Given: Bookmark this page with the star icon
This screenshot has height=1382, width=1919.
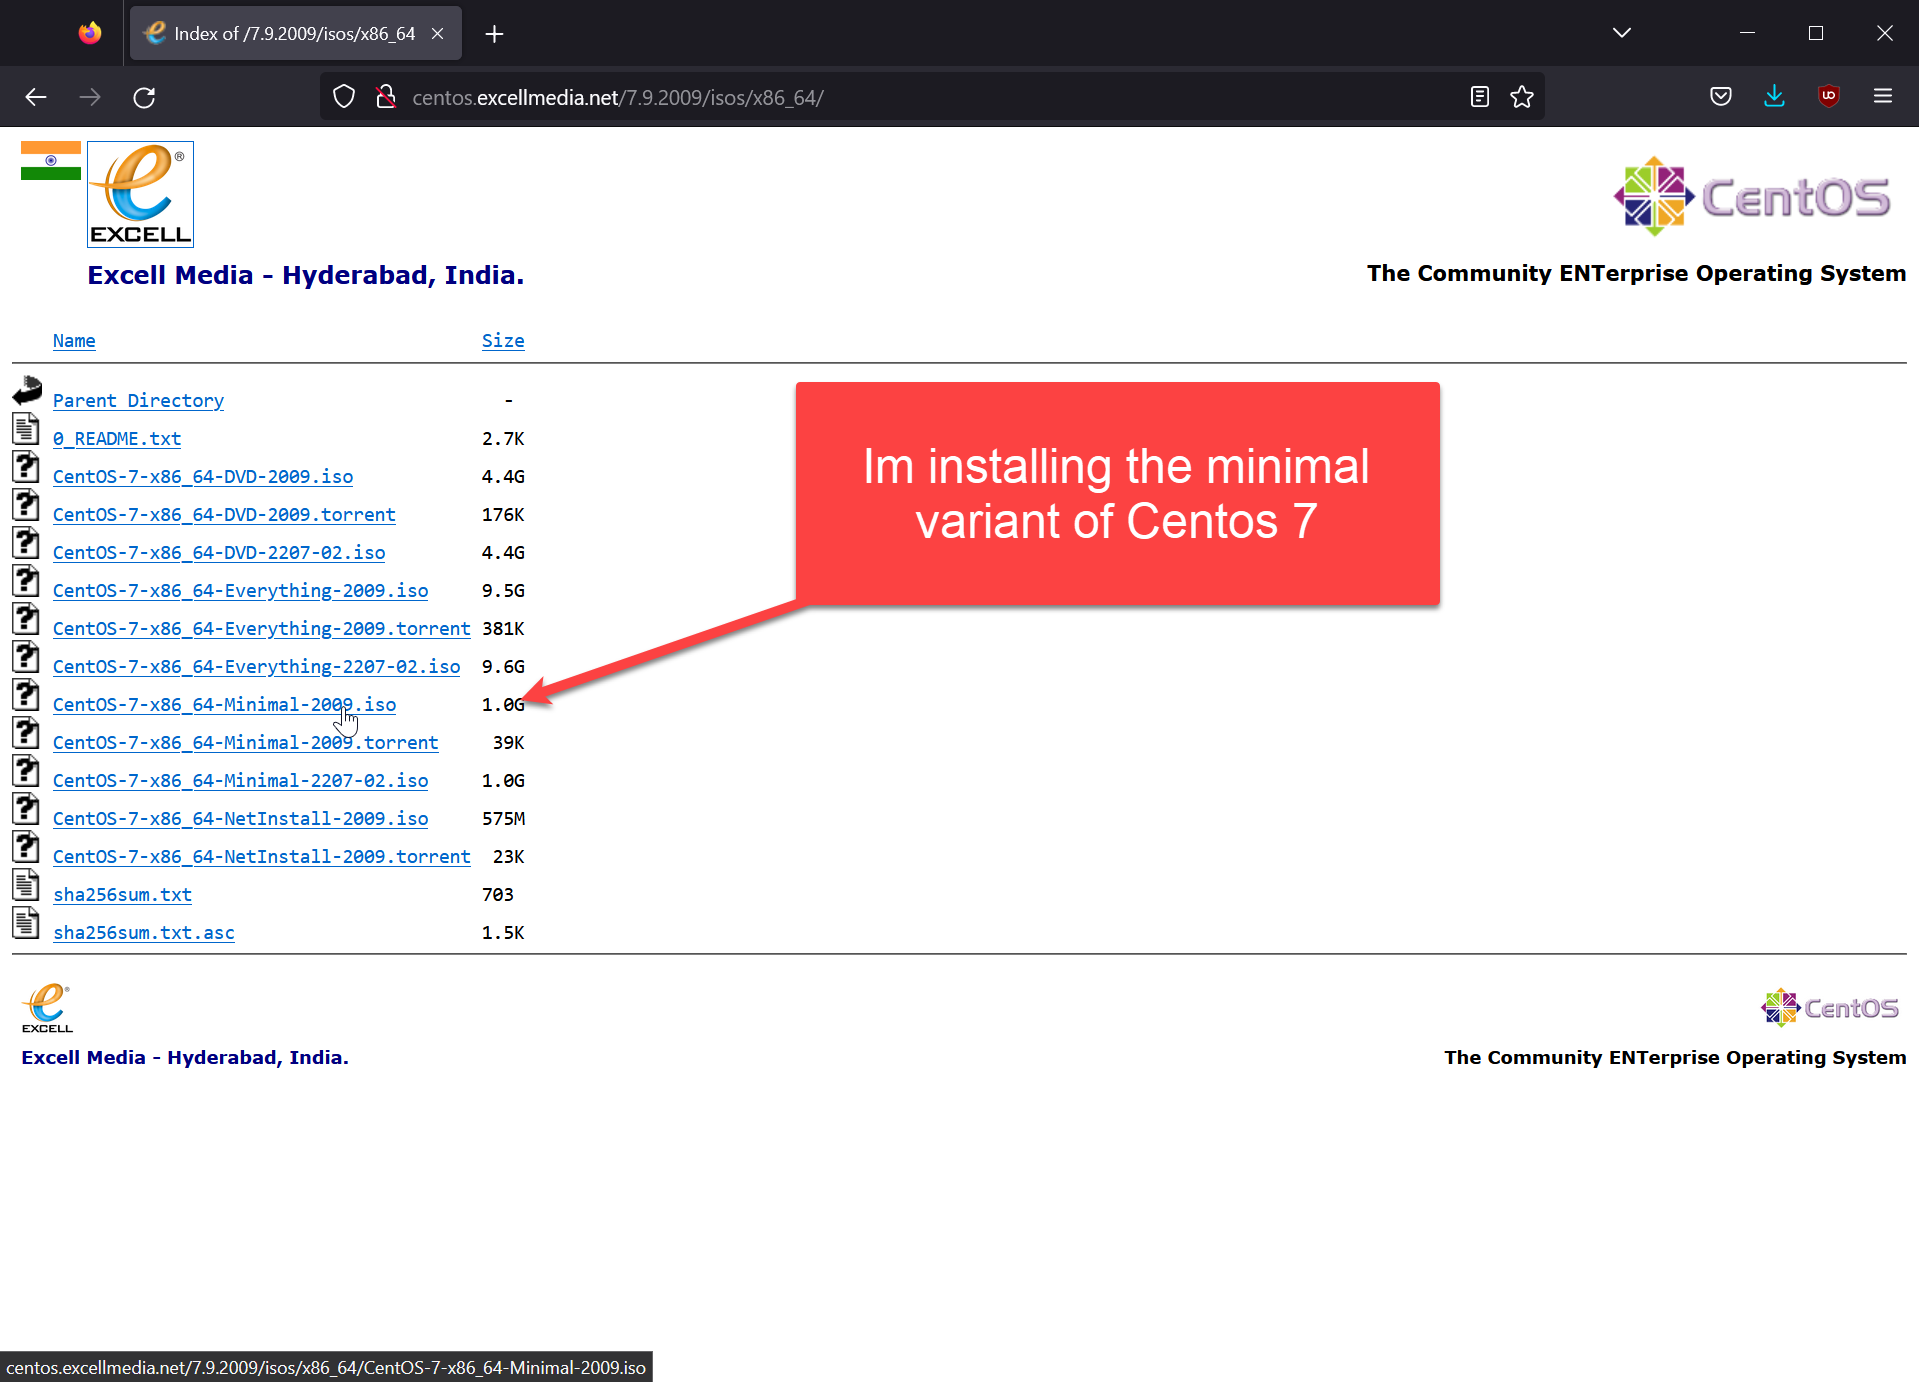Looking at the screenshot, I should click(x=1521, y=97).
